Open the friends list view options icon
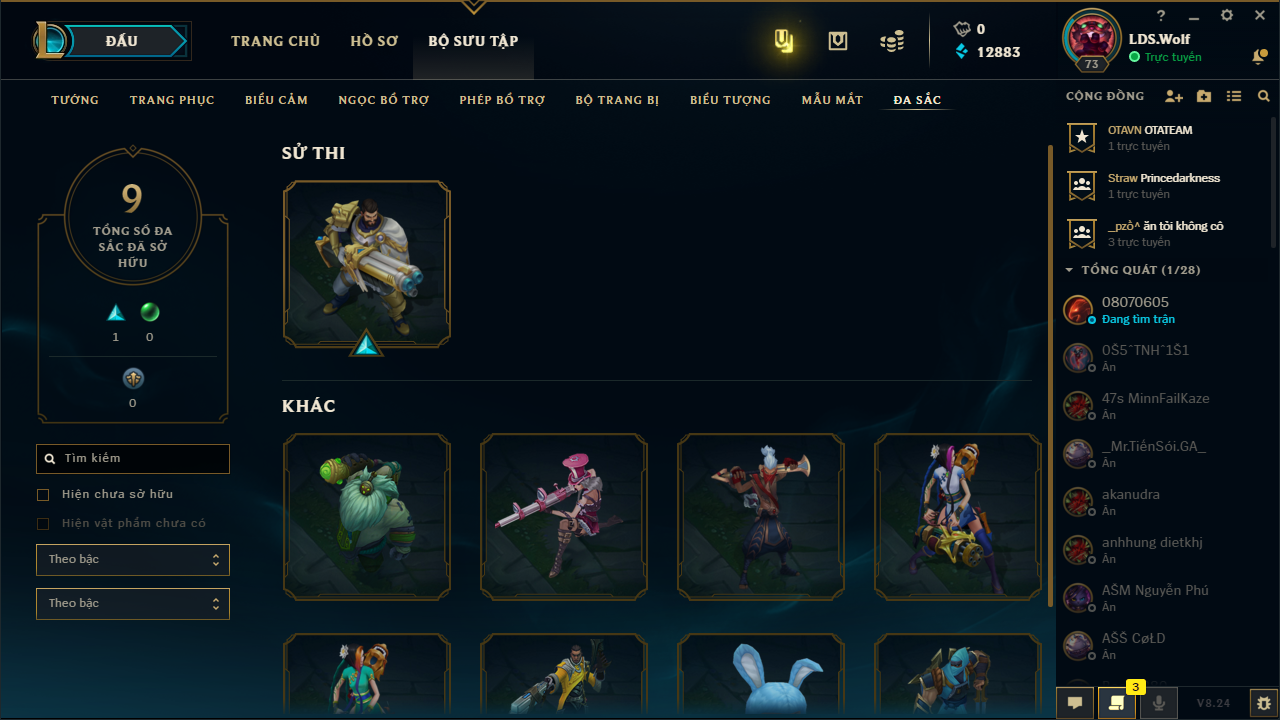Viewport: 1280px width, 720px height. tap(1234, 97)
